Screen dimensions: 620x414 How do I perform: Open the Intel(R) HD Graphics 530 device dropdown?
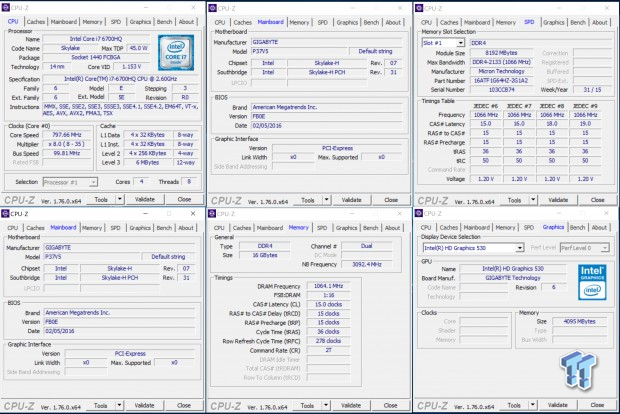pos(520,248)
